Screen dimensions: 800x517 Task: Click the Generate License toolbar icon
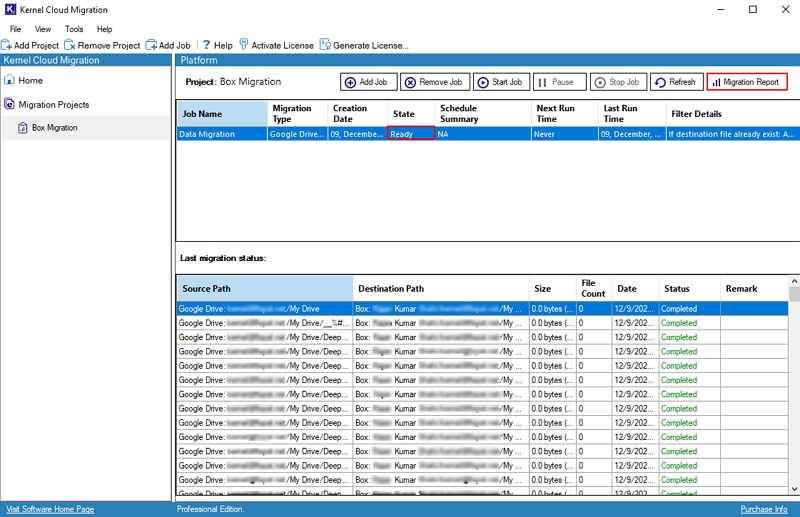tap(325, 45)
